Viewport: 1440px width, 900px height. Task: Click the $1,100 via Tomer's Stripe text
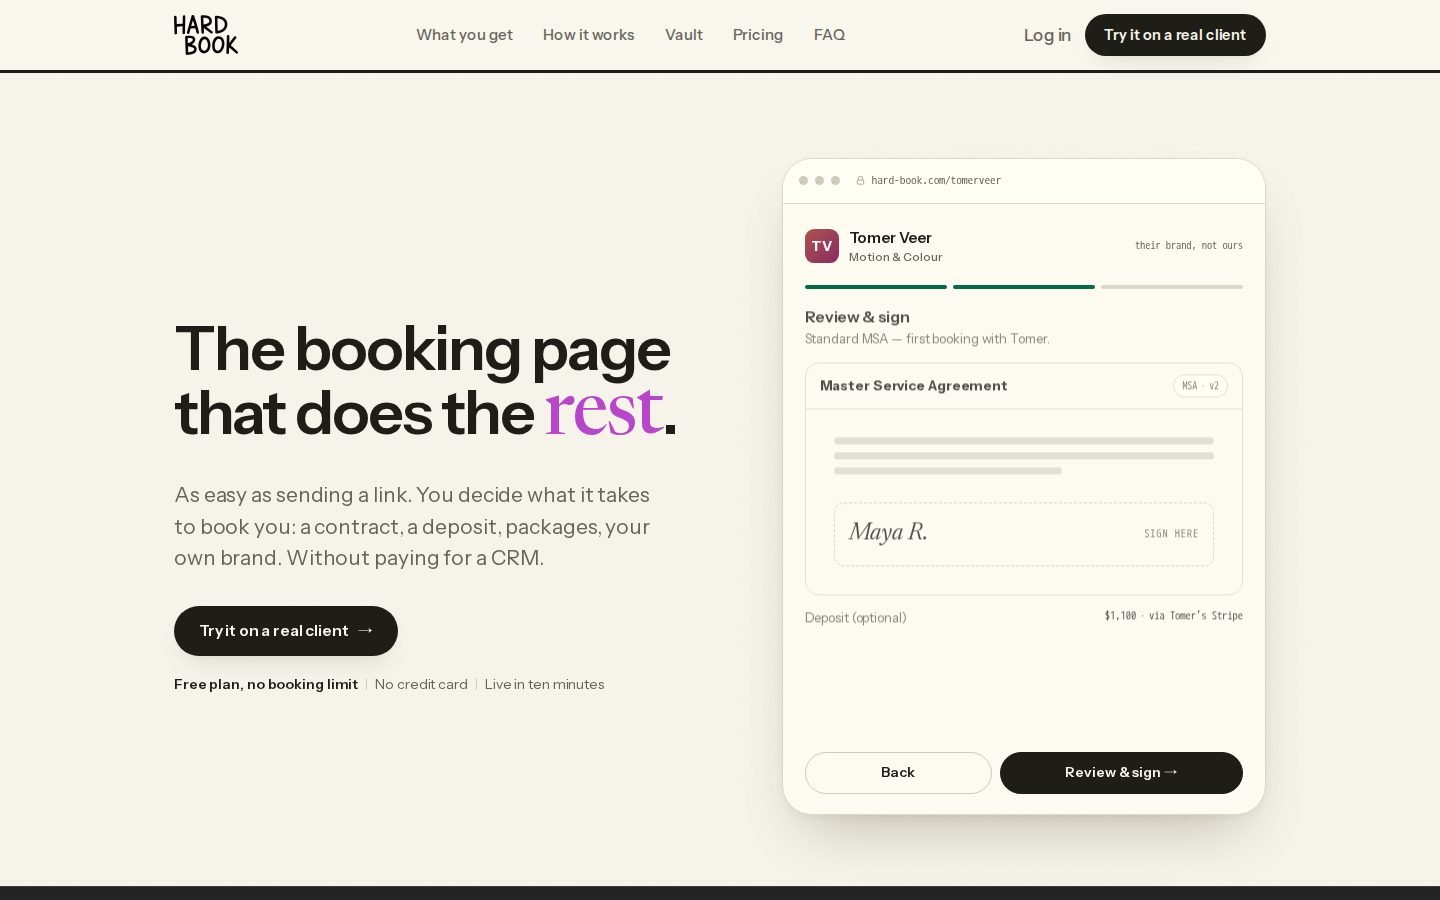1174,616
